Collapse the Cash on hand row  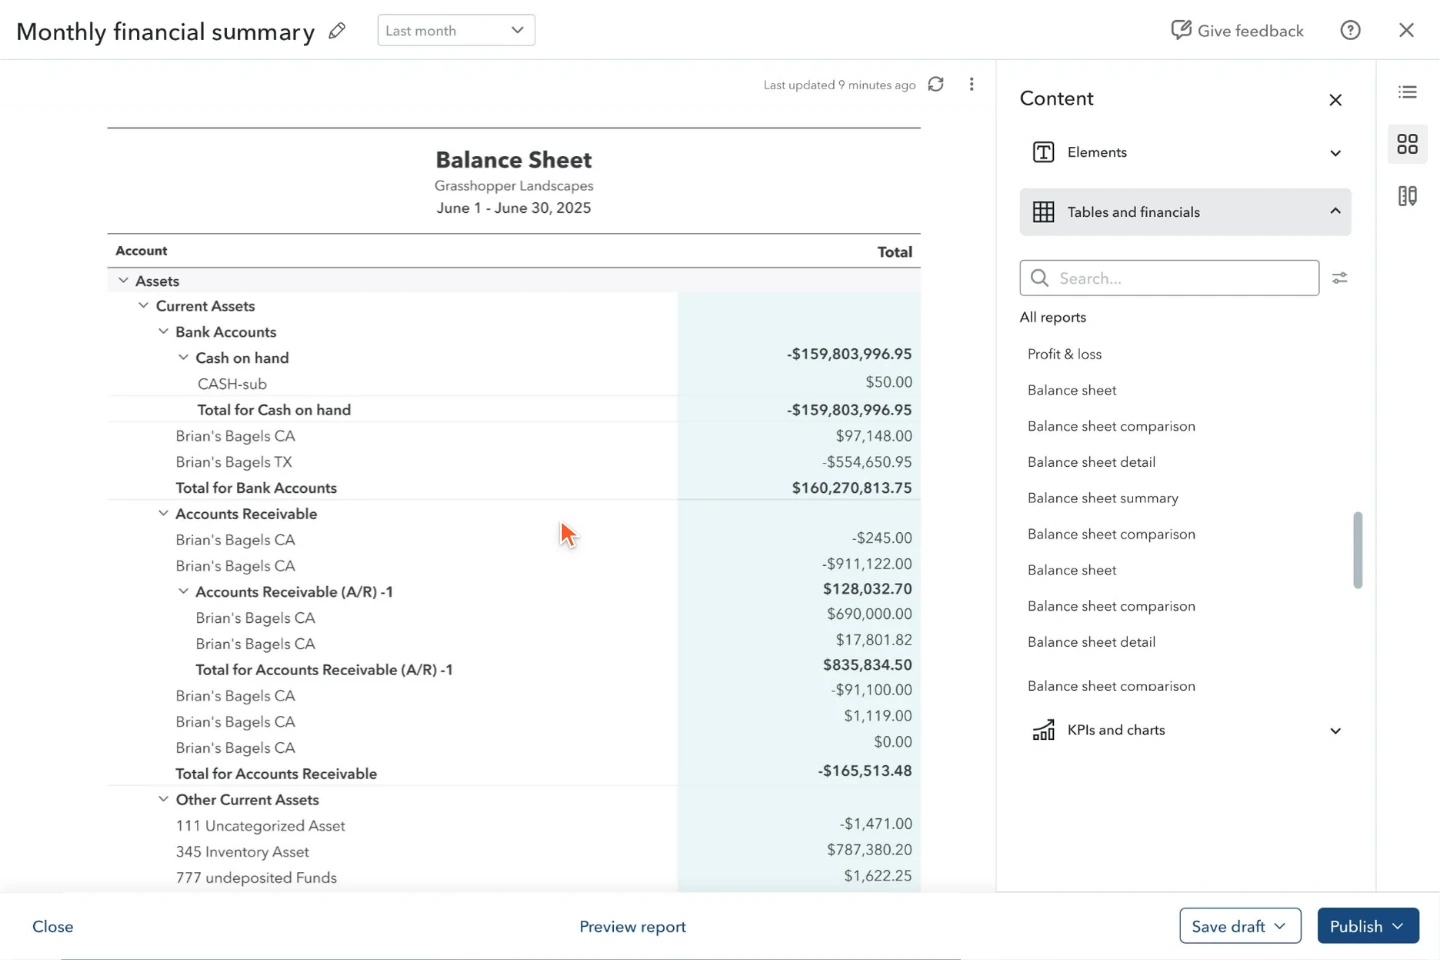pyautogui.click(x=183, y=357)
